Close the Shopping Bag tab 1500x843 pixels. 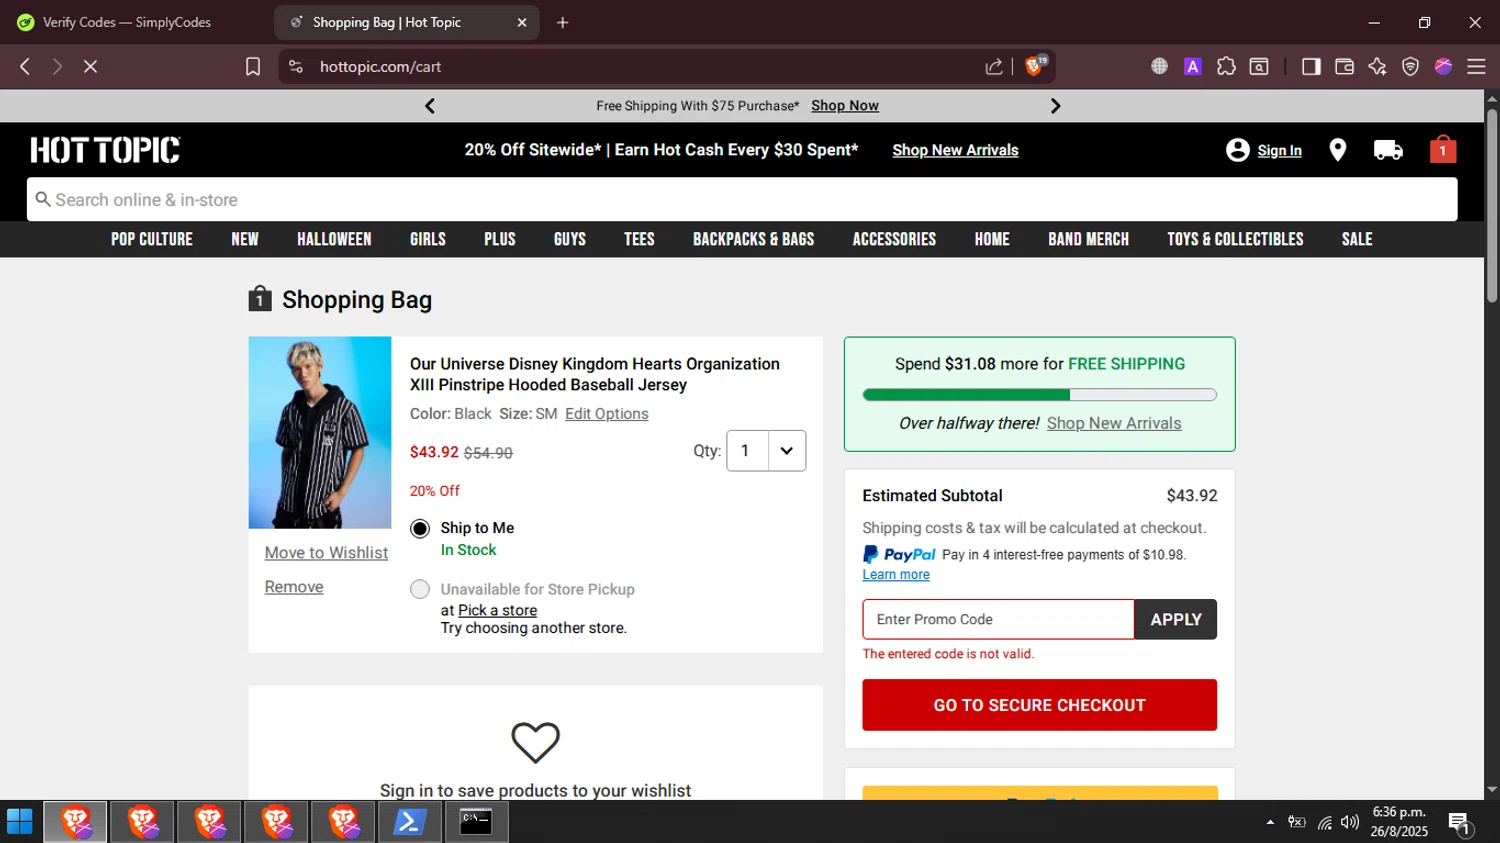[x=522, y=22]
